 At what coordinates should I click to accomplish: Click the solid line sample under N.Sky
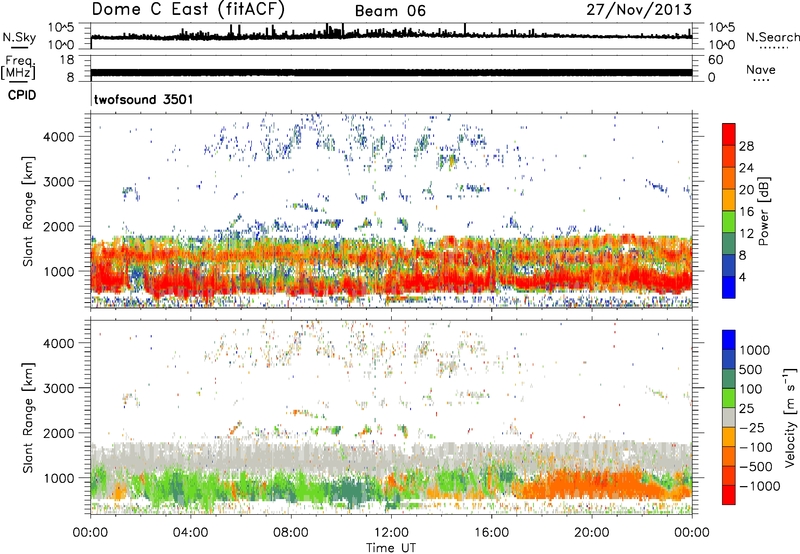pyautogui.click(x=19, y=47)
